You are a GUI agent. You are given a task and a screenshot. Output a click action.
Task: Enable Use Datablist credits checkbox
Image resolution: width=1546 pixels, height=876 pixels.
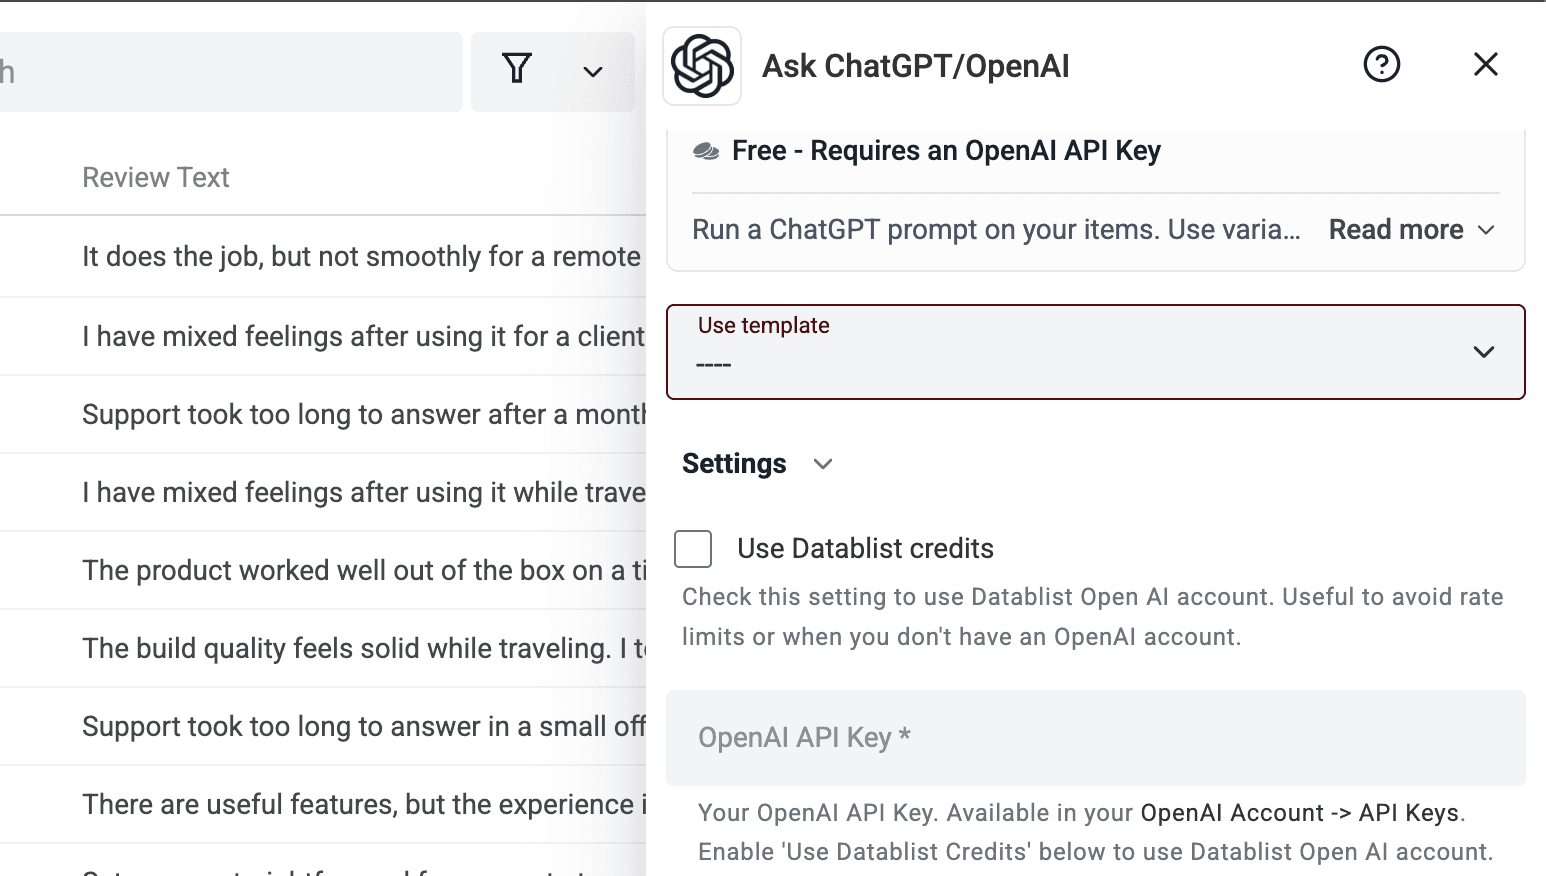click(693, 549)
